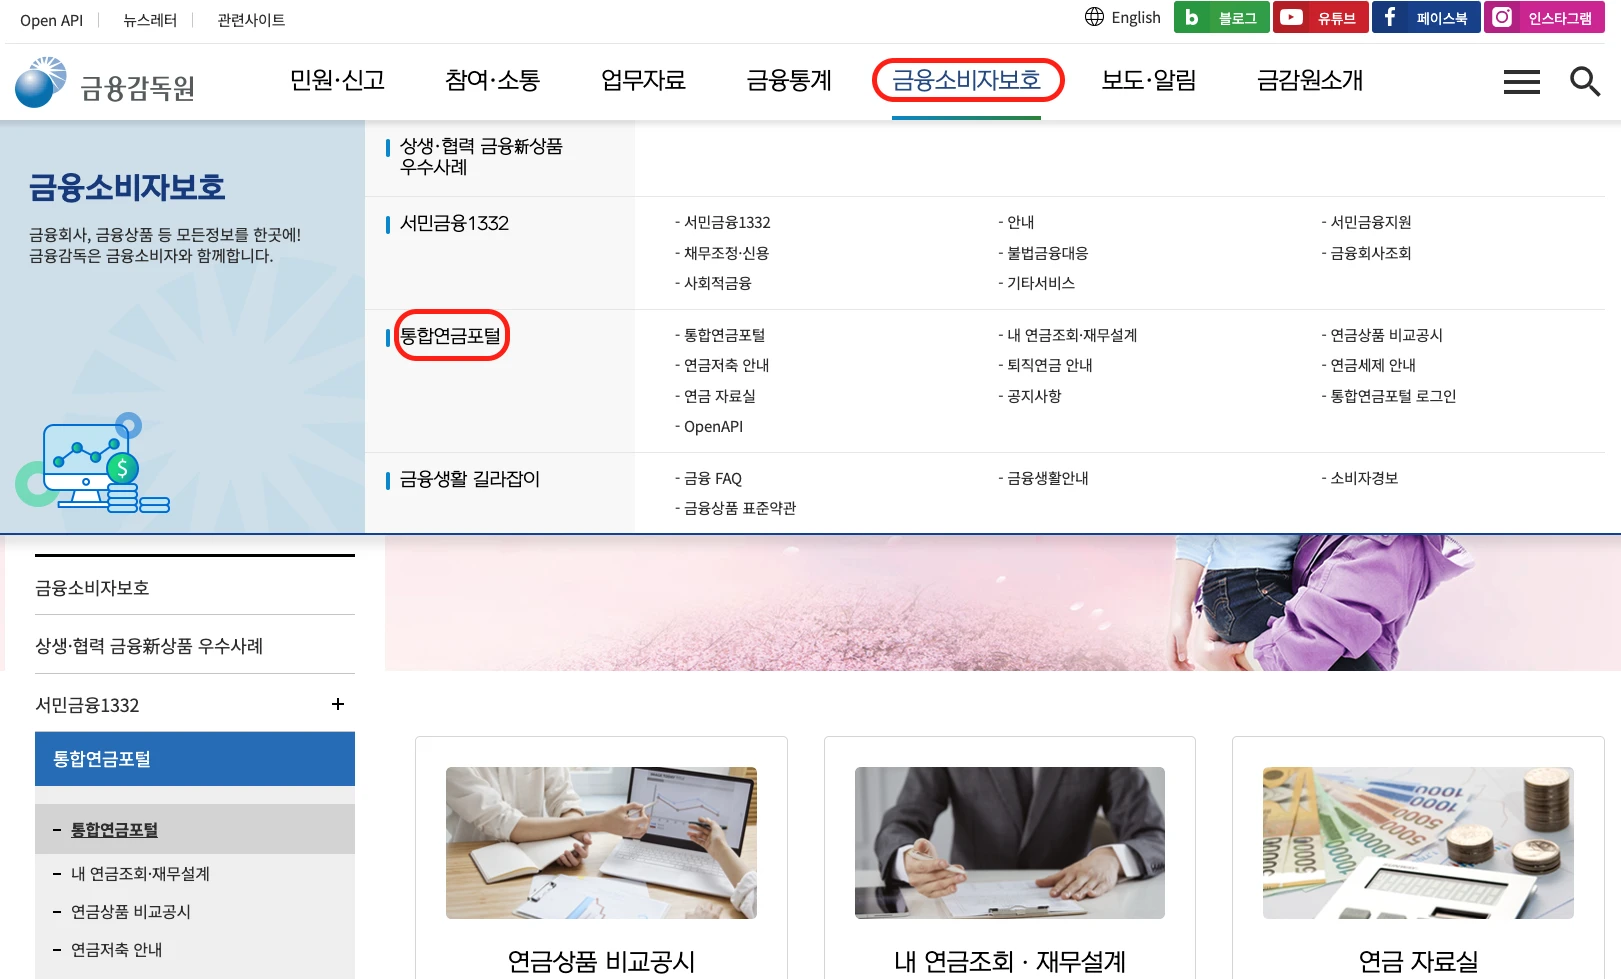Select 연금상품 비교공시 in the left sidebar
The width and height of the screenshot is (1621, 979).
coord(130,912)
